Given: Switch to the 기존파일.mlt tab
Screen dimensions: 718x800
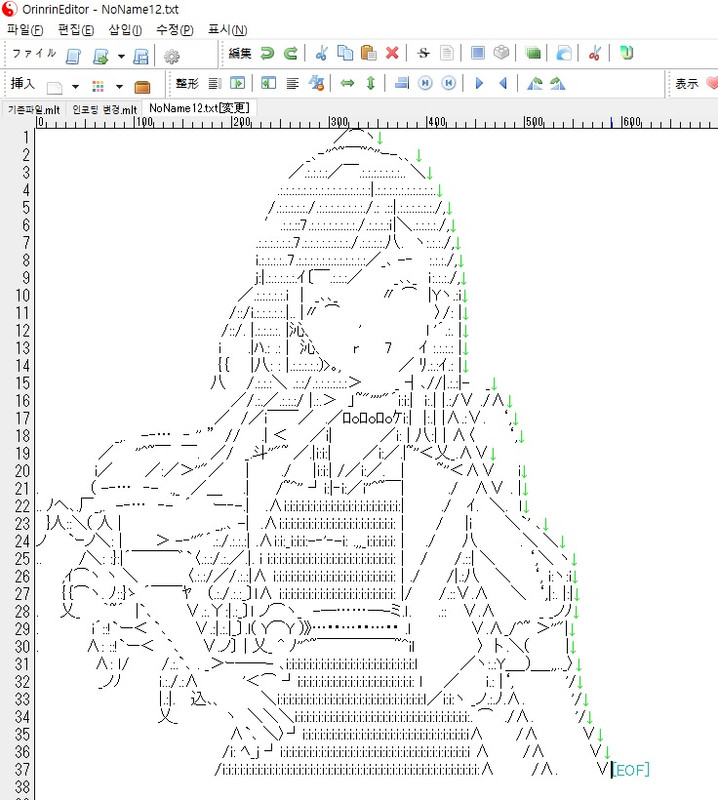Looking at the screenshot, I should [34, 110].
